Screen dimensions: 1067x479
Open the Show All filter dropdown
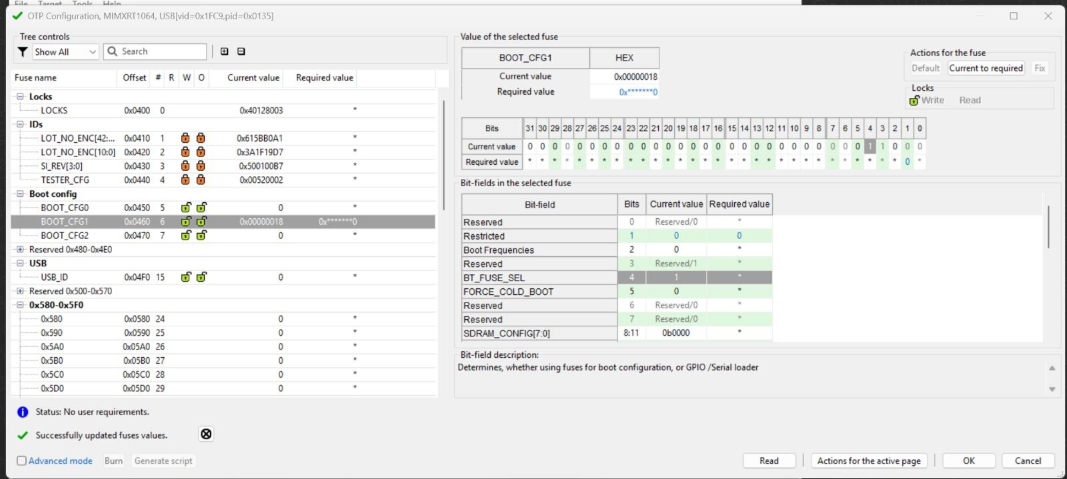coord(66,52)
